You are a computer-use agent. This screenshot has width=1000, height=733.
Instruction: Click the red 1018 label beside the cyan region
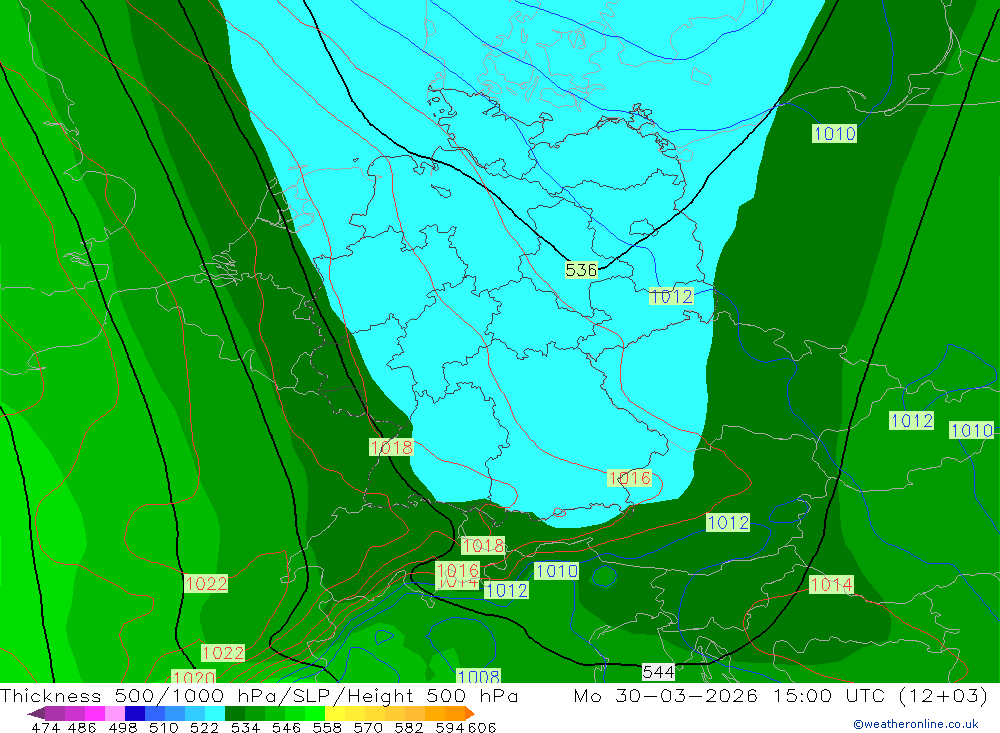[x=391, y=447]
